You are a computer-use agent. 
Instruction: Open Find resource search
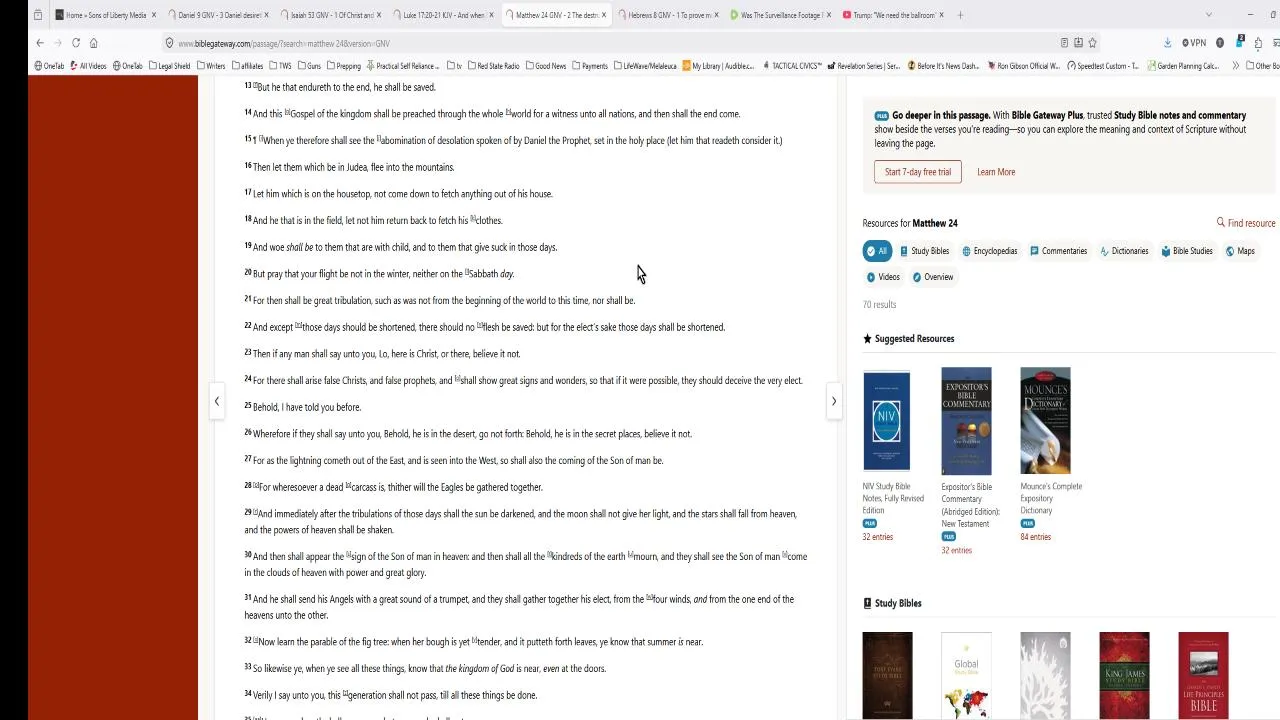pyautogui.click(x=1246, y=223)
